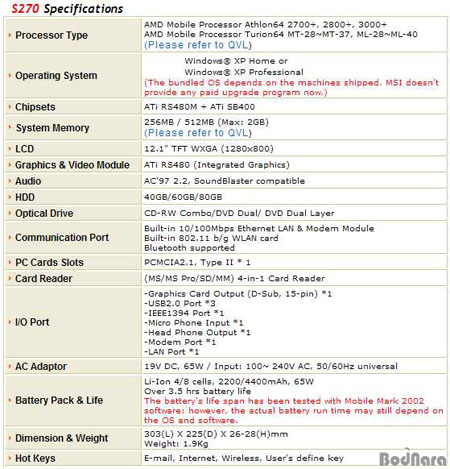
Task: Select the 'Processor Type' row label
Action: [51, 35]
